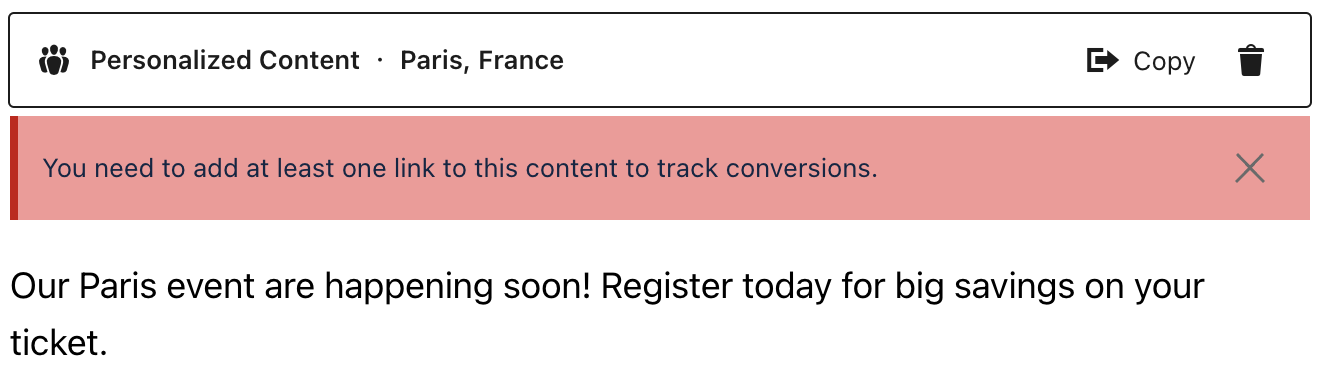This screenshot has width=1326, height=384.
Task: Click the Copy button label
Action: (1164, 62)
